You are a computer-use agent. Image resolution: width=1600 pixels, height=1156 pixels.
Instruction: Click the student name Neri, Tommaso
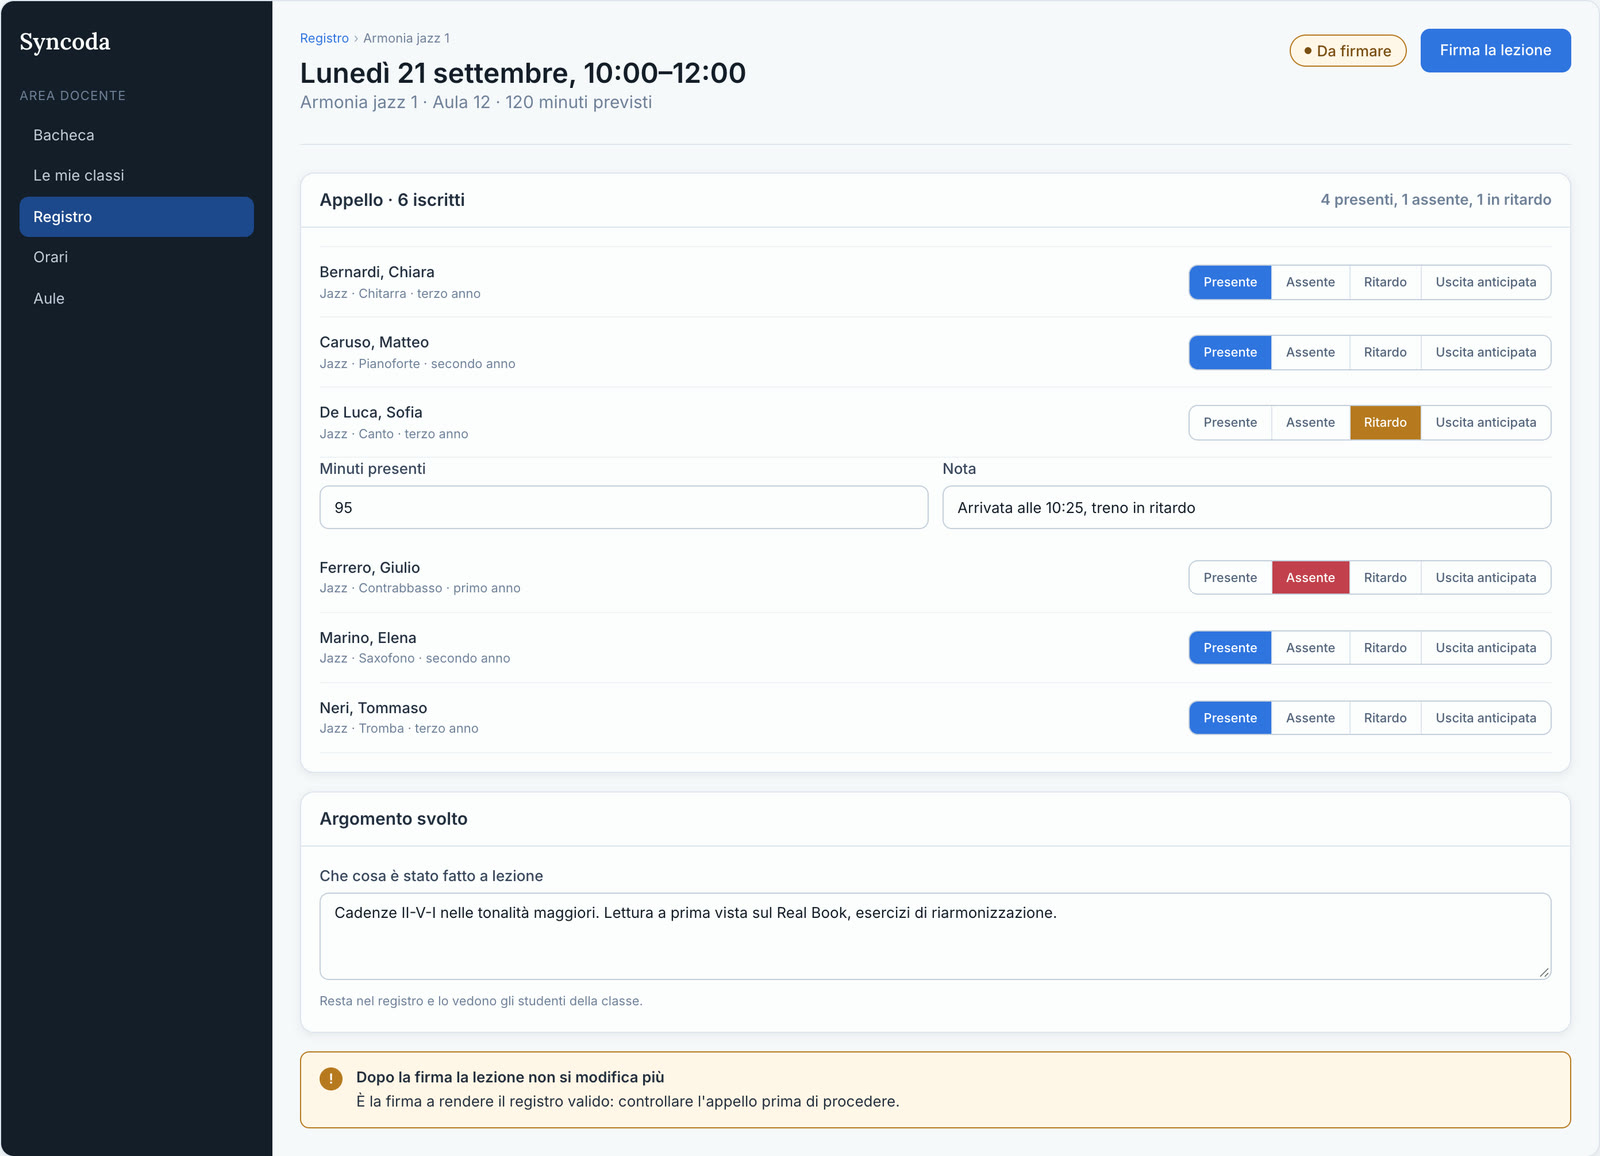click(373, 707)
